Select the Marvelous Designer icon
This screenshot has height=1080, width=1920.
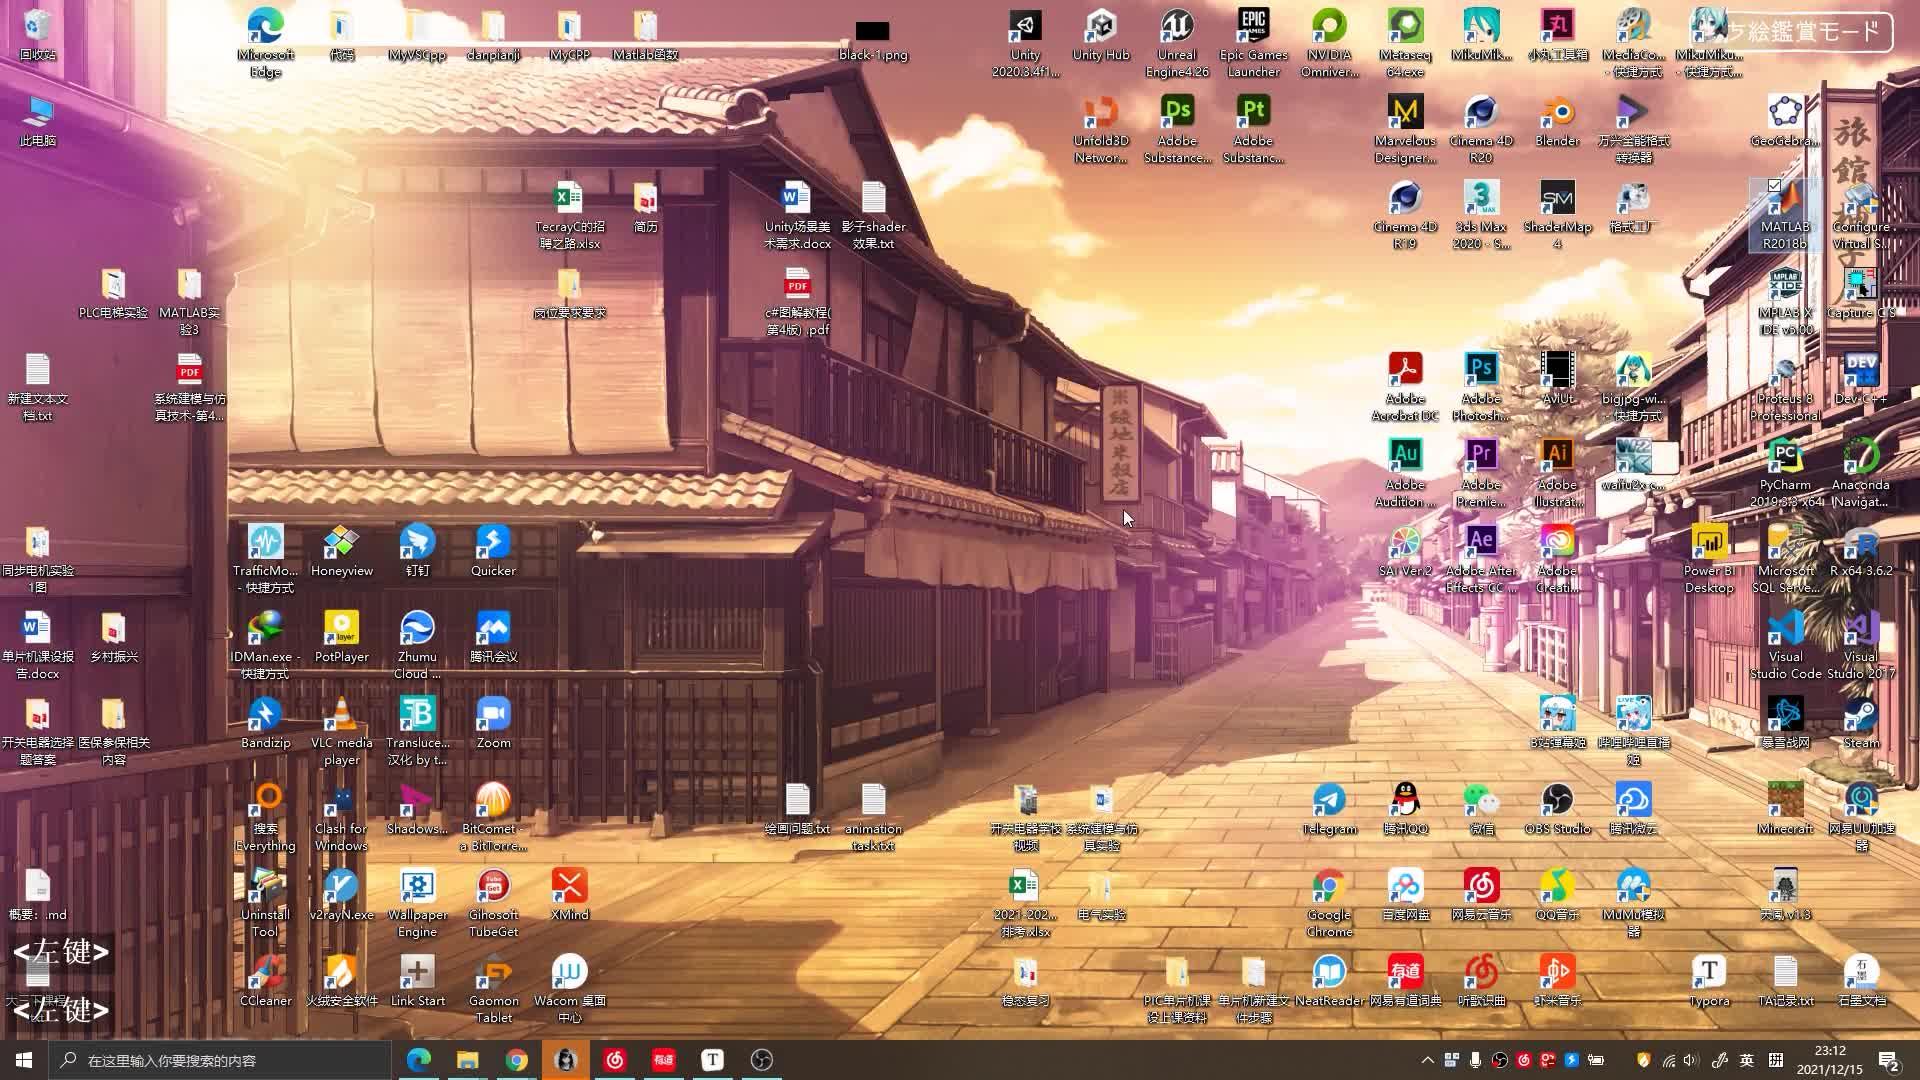pos(1405,130)
